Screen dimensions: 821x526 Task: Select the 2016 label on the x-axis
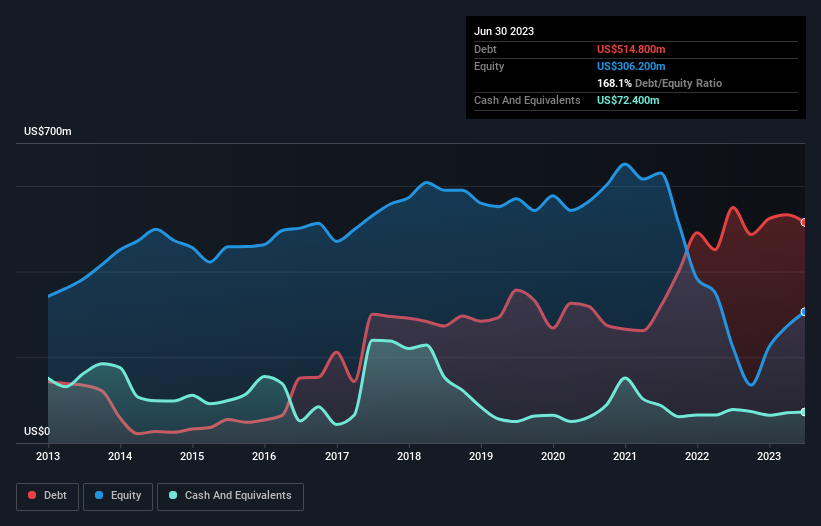tap(264, 456)
